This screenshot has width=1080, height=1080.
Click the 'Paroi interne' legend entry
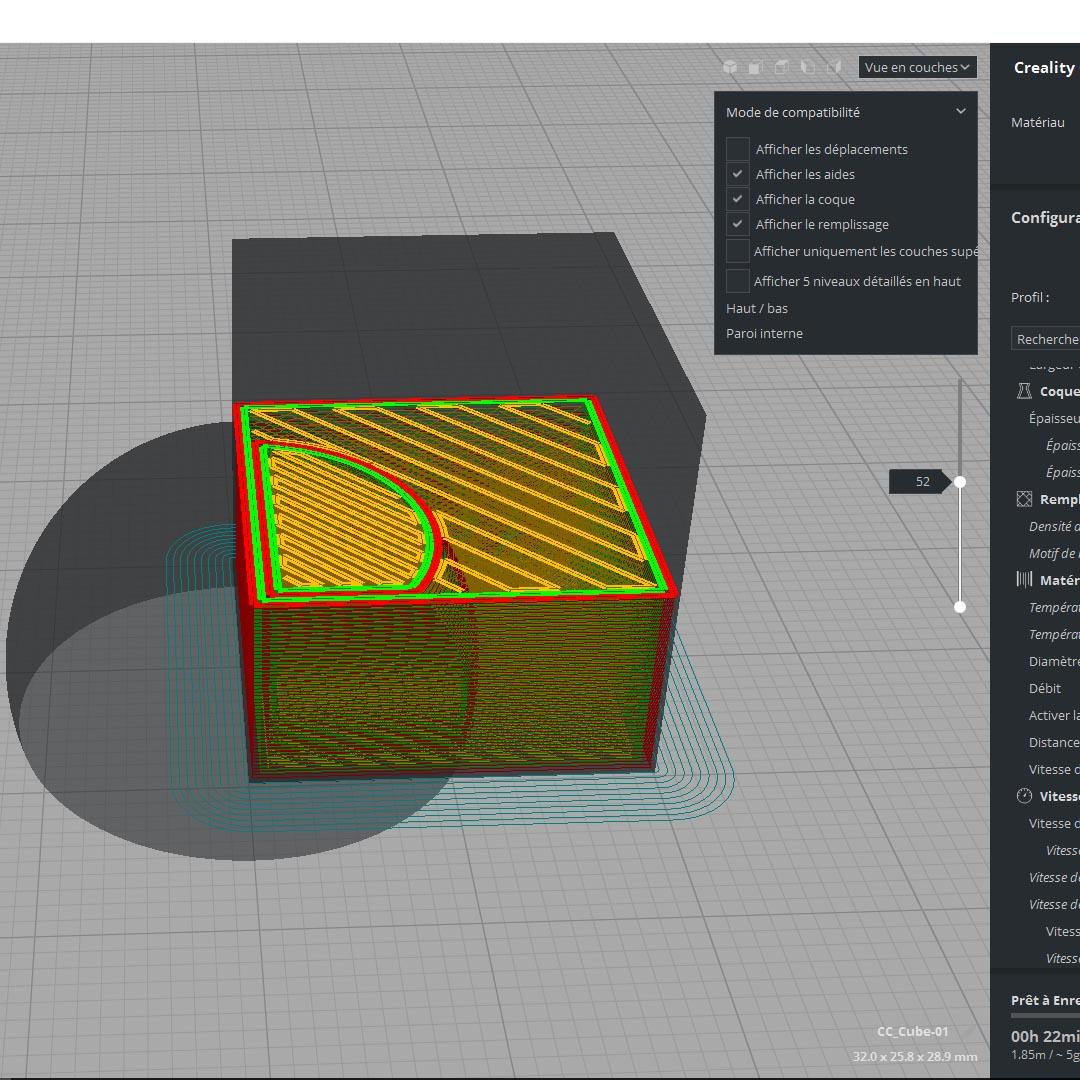(765, 333)
